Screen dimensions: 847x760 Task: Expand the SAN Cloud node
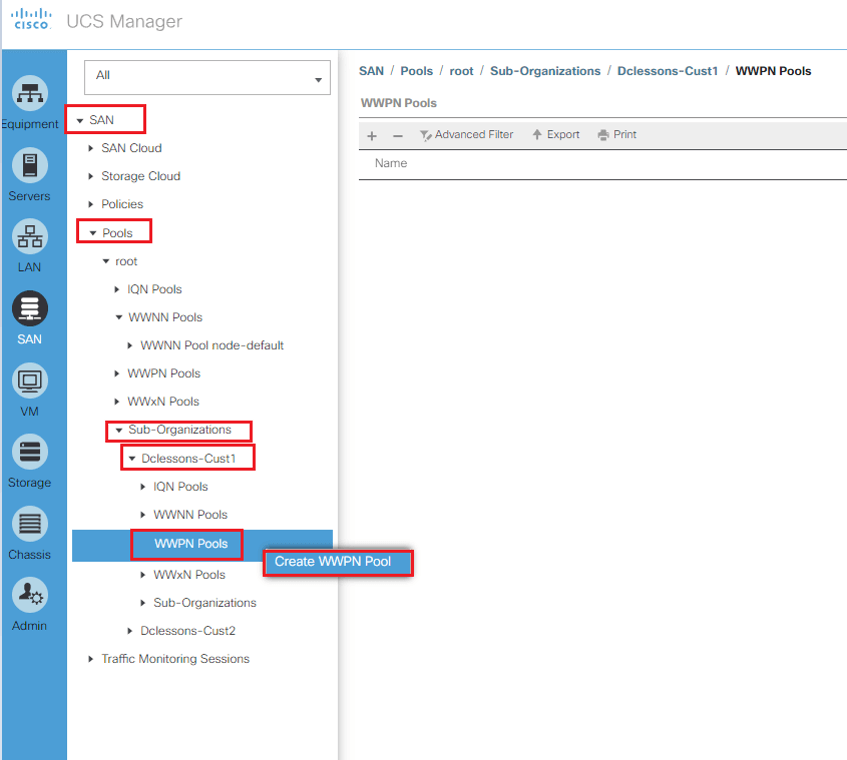[91, 148]
